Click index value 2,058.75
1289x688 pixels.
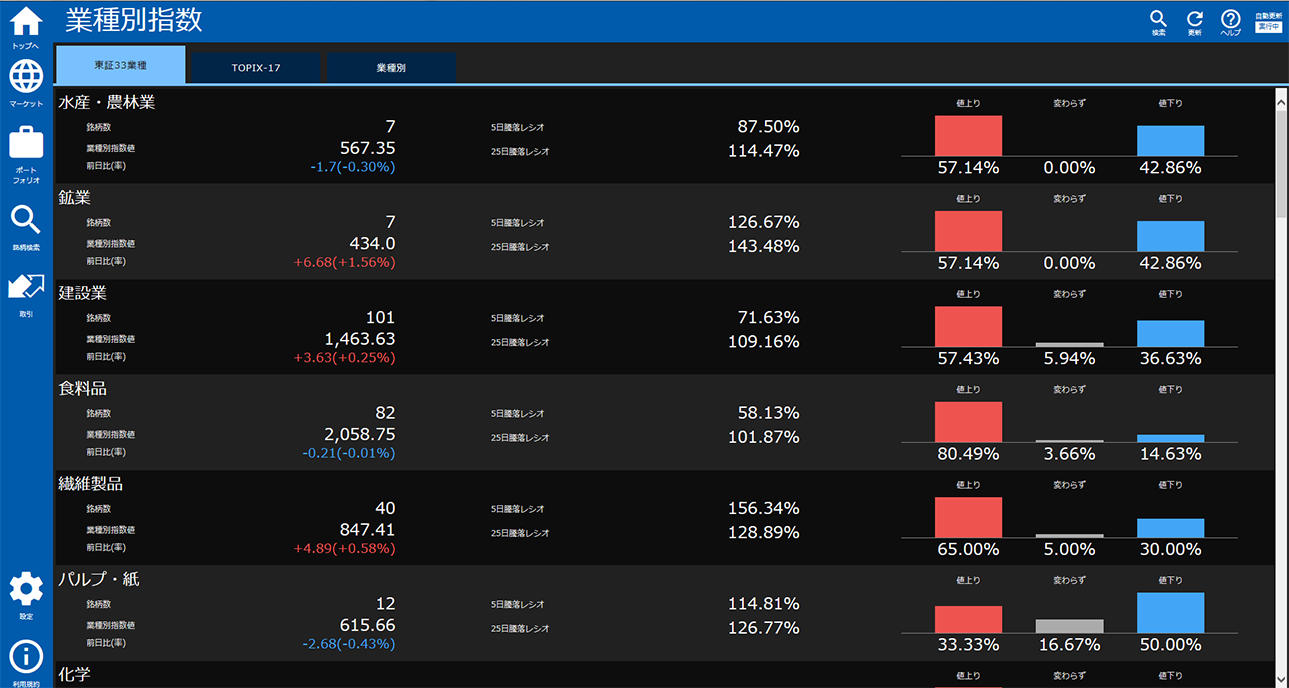click(x=360, y=434)
